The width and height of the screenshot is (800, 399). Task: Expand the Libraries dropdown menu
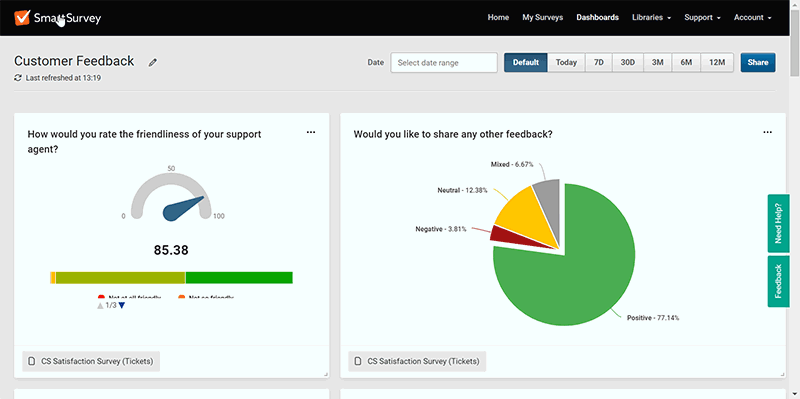click(x=651, y=17)
